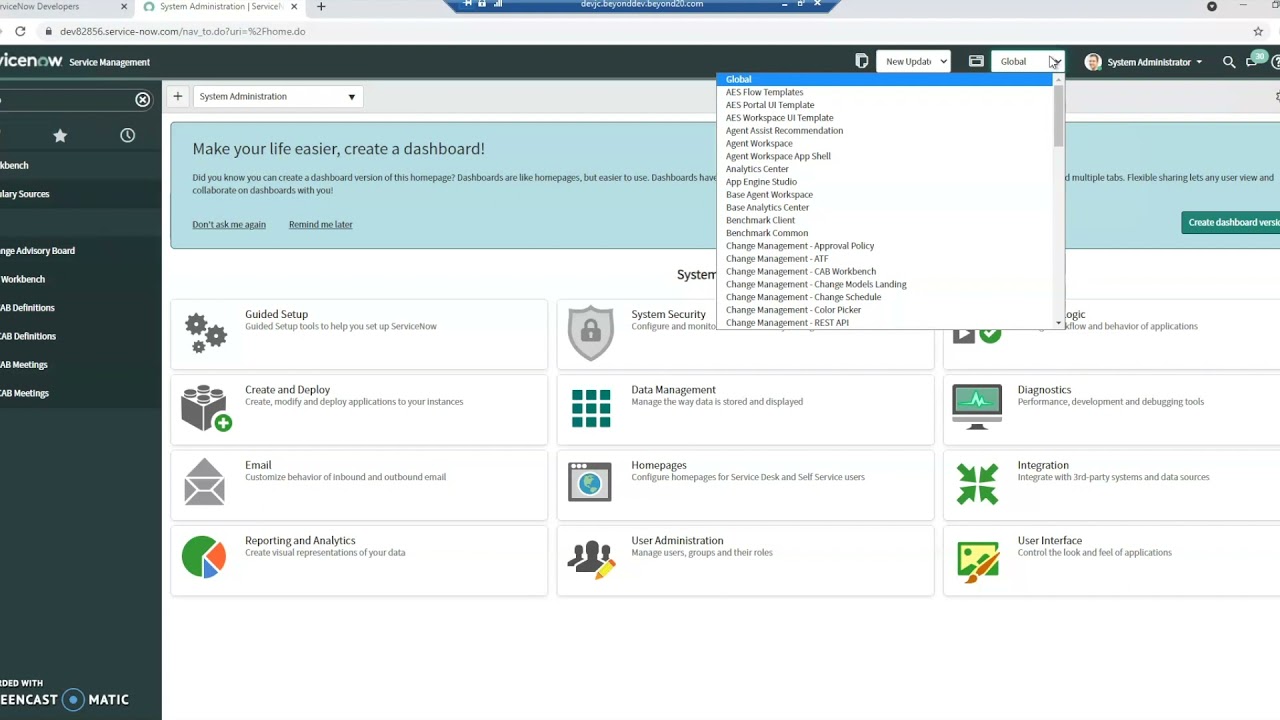This screenshot has height=720, width=1280.
Task: Open Create and Deploy blocks icon
Action: (x=206, y=408)
